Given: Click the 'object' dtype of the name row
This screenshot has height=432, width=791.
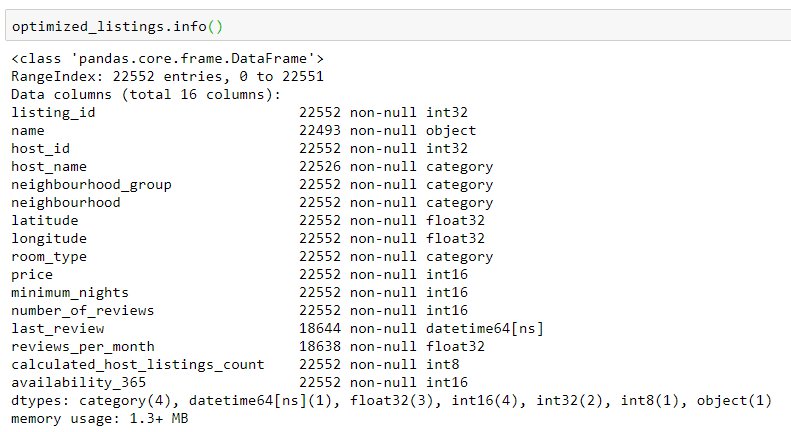Looking at the screenshot, I should [x=450, y=130].
